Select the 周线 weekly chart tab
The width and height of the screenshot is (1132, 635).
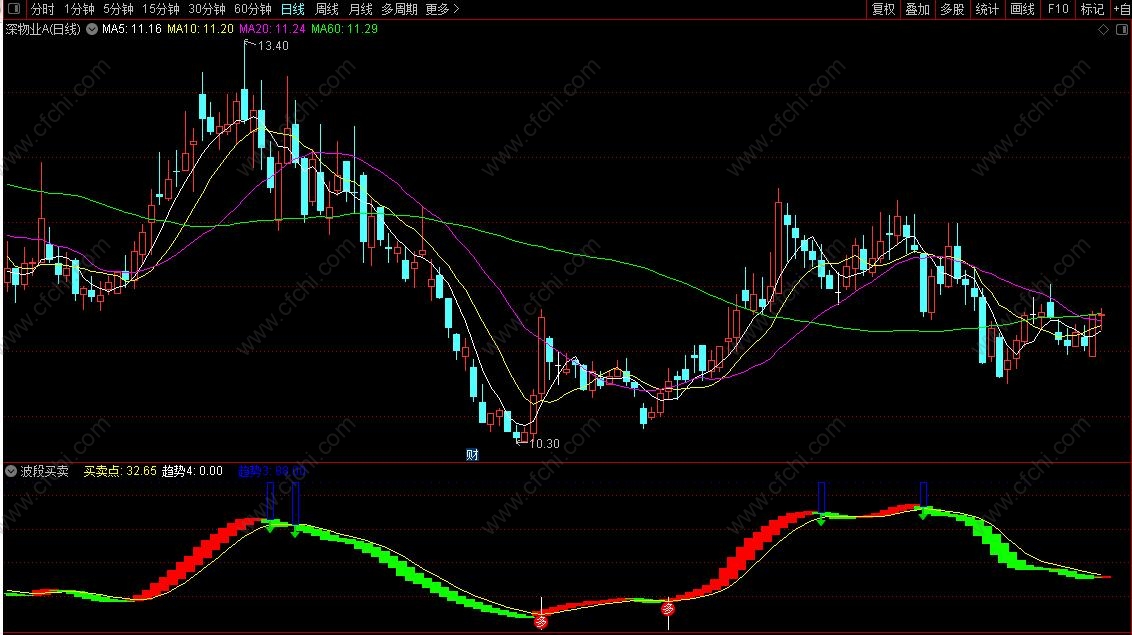pyautogui.click(x=327, y=9)
